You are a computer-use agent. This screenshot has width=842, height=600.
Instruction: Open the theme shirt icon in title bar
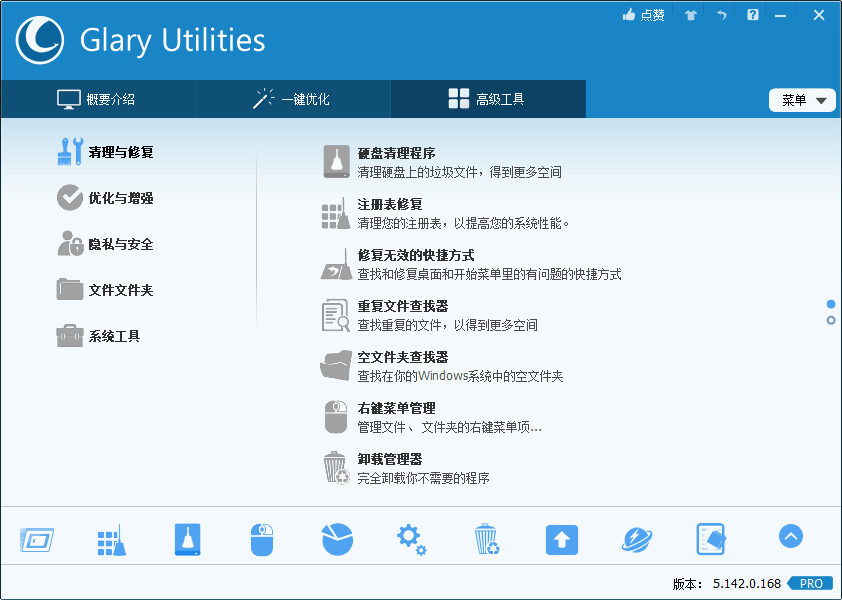pyautogui.click(x=689, y=15)
